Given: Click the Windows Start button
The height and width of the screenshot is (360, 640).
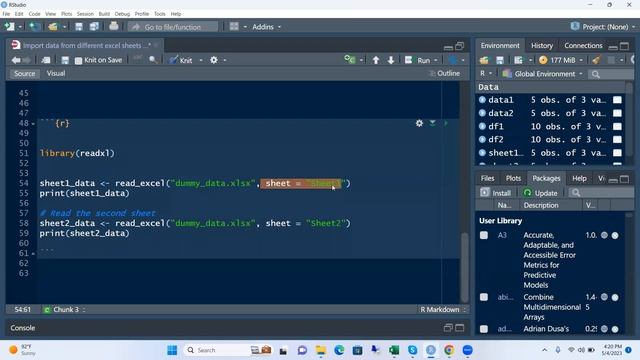Looking at the screenshot, I should point(172,350).
